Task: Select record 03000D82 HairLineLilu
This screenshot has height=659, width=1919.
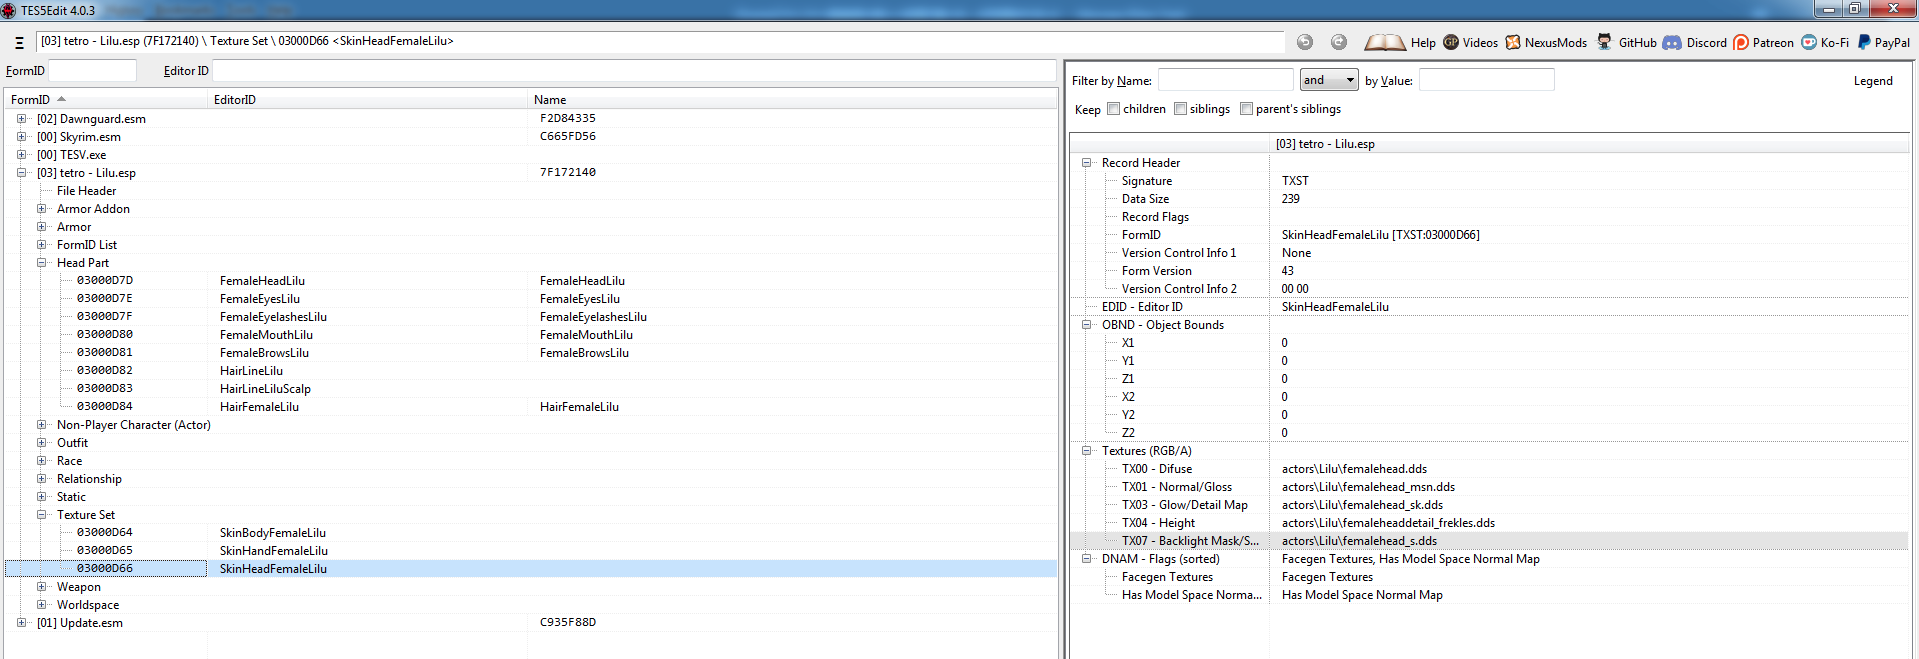Action: click(531, 371)
